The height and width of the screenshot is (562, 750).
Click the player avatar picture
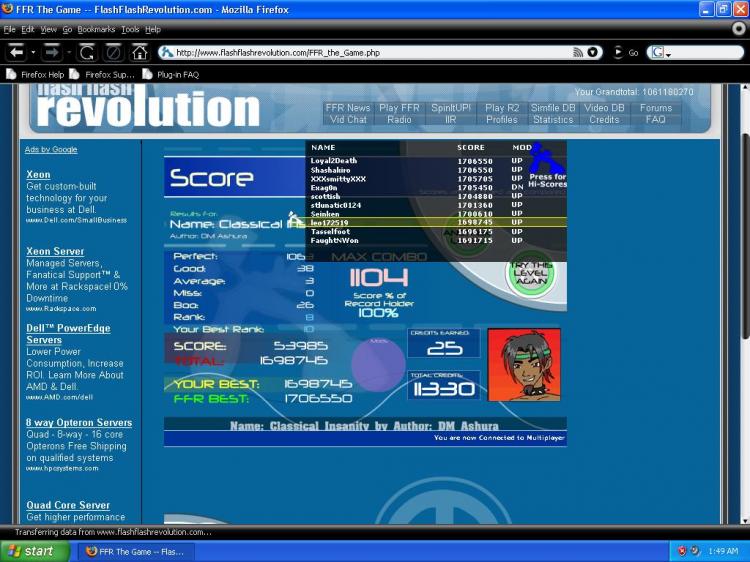pos(524,364)
